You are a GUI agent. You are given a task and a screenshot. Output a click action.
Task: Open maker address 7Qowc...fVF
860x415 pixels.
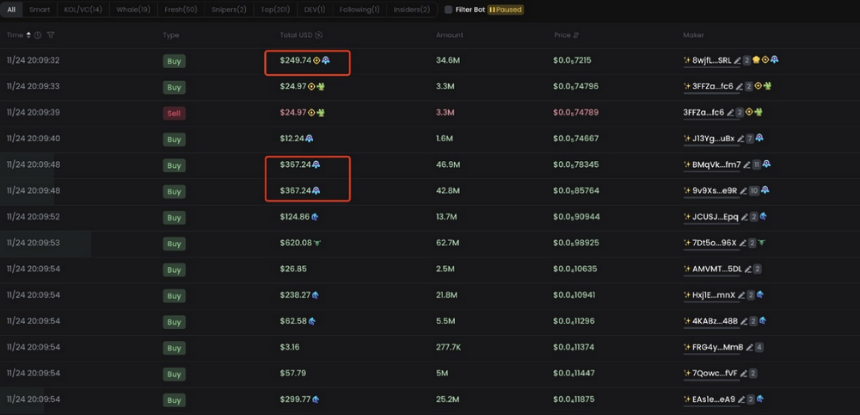(x=715, y=373)
